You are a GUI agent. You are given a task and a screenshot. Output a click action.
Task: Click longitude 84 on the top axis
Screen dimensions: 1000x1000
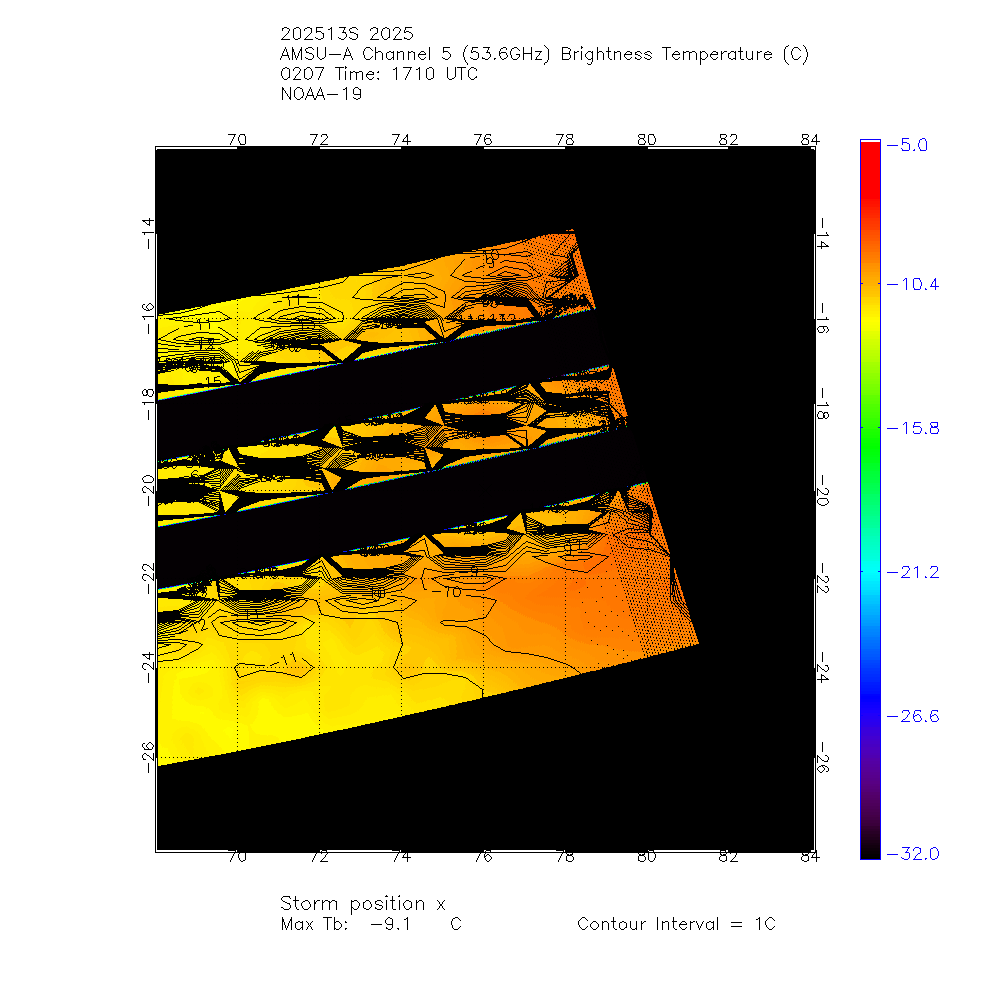click(810, 140)
